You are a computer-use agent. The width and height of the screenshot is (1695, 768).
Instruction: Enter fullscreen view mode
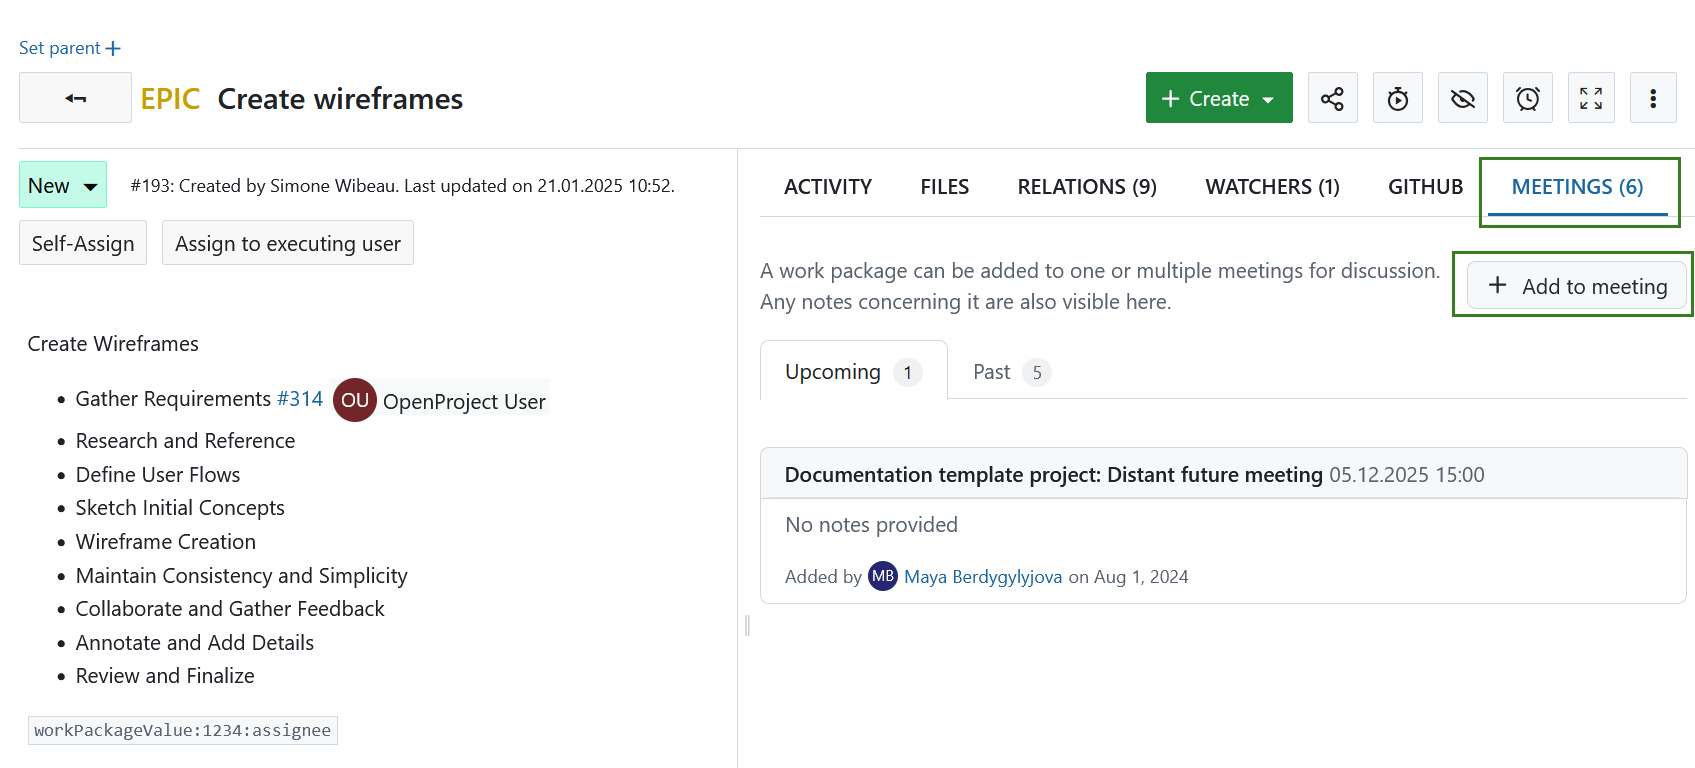click(x=1590, y=98)
